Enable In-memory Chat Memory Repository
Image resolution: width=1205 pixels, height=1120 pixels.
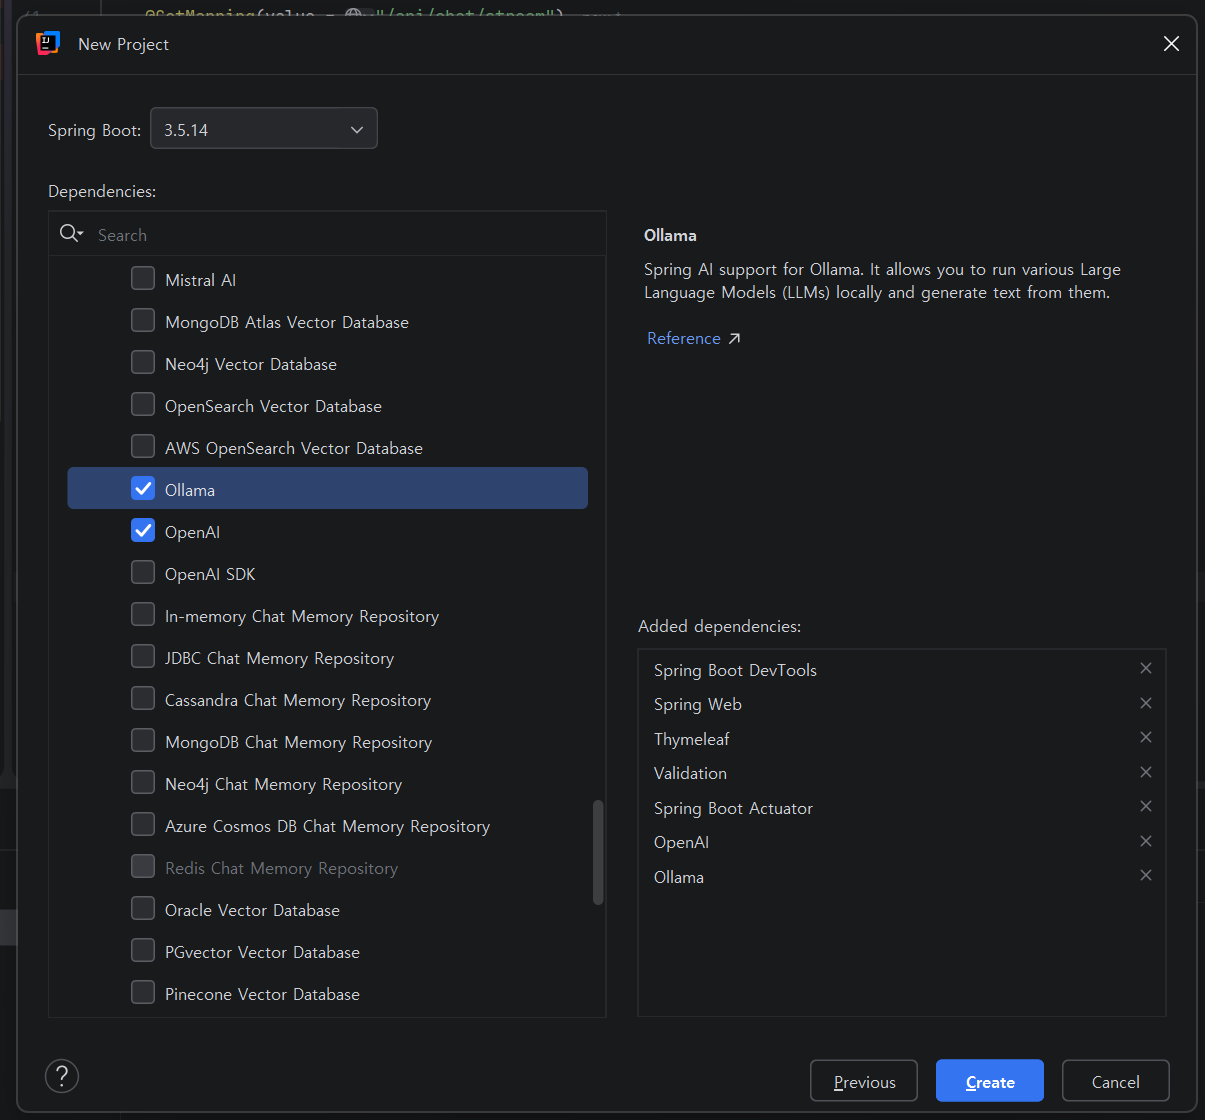(x=143, y=614)
